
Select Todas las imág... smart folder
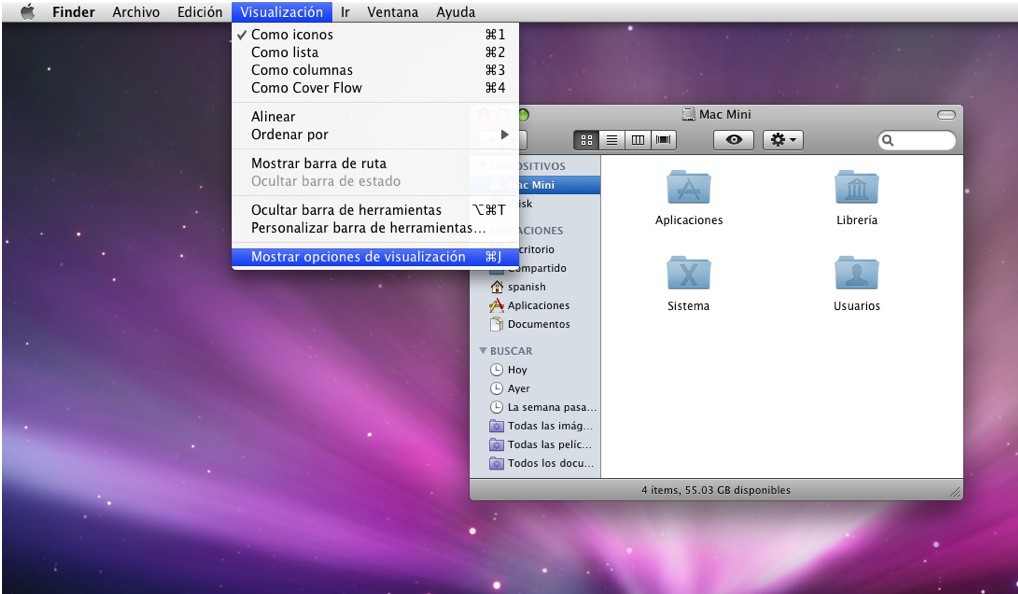536,427
